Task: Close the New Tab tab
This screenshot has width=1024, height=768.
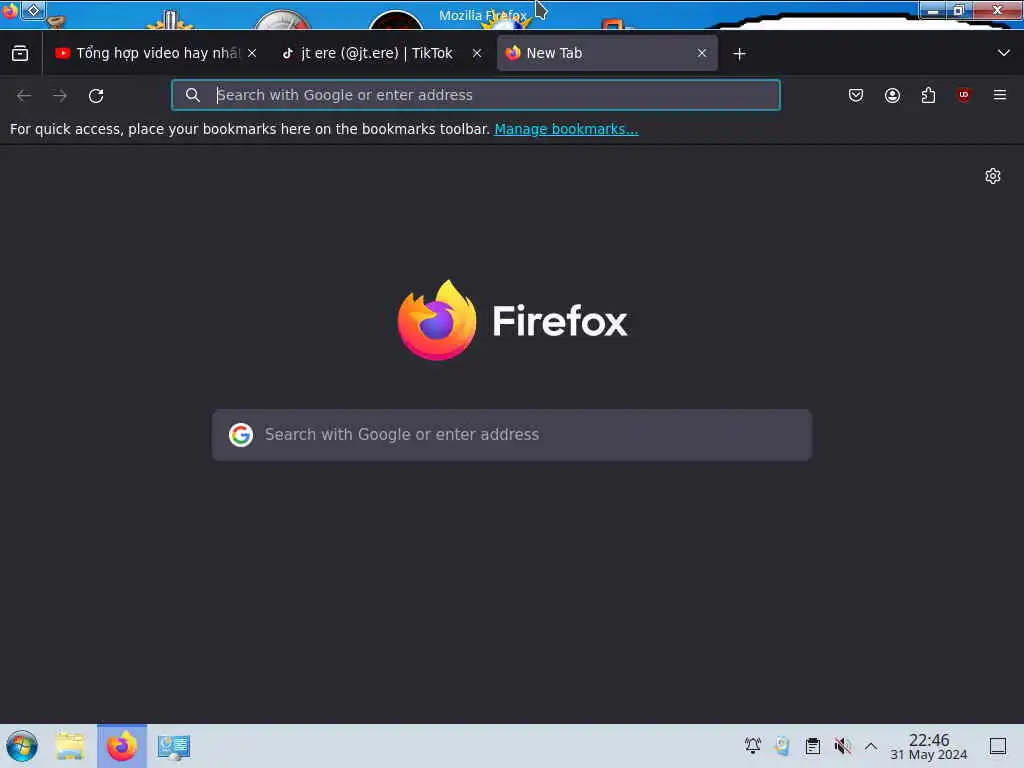Action: (702, 54)
